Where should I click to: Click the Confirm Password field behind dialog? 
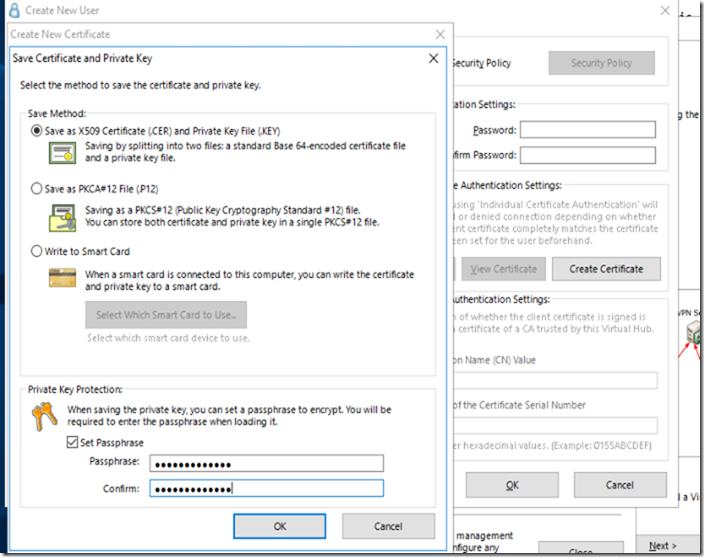coord(587,155)
